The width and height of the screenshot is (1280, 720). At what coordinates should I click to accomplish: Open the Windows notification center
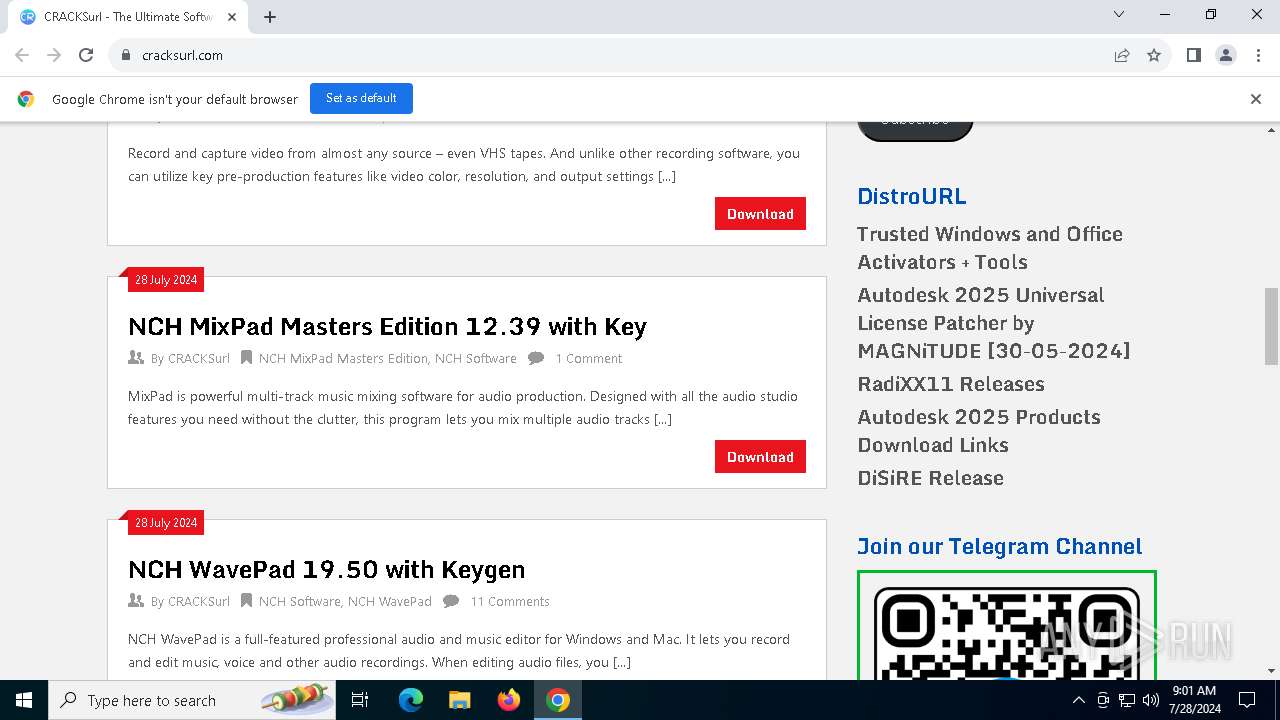1247,700
